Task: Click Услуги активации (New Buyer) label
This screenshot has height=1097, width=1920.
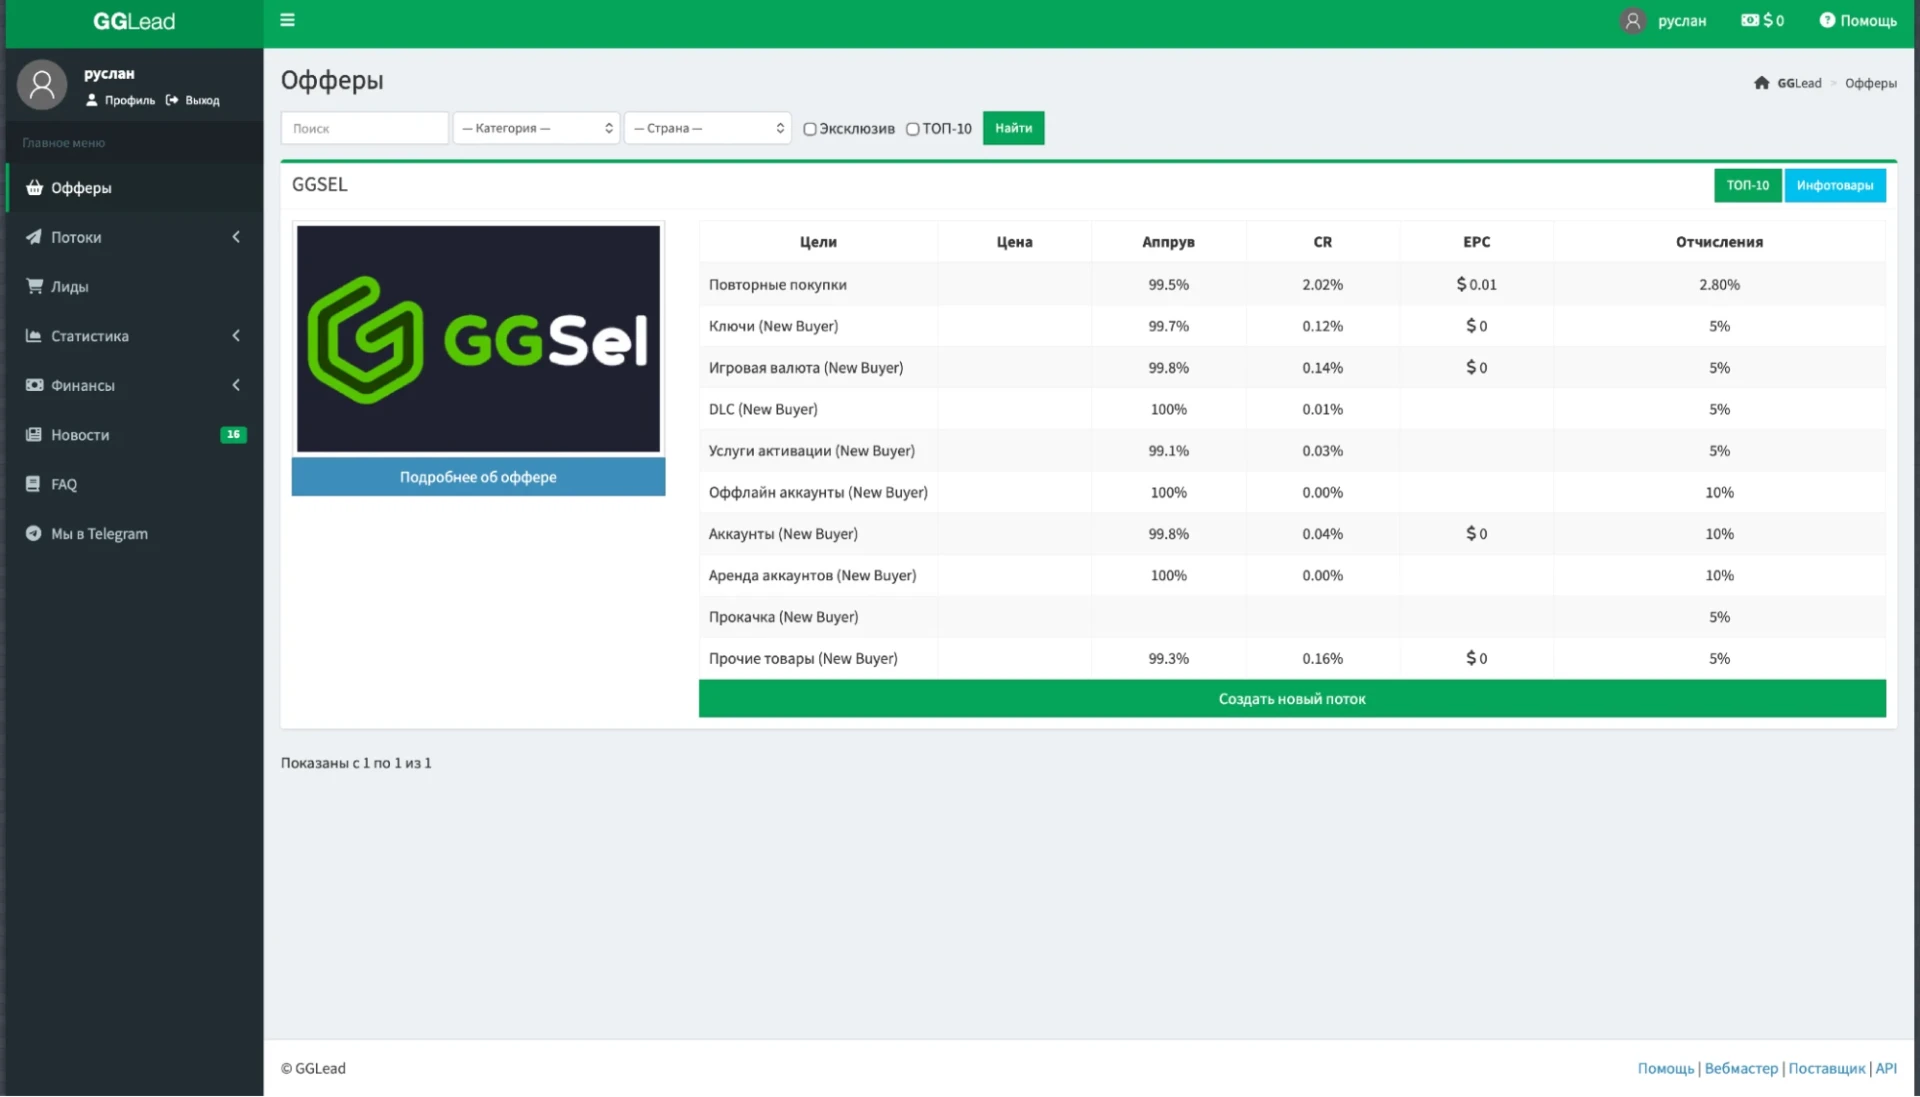Action: [811, 451]
